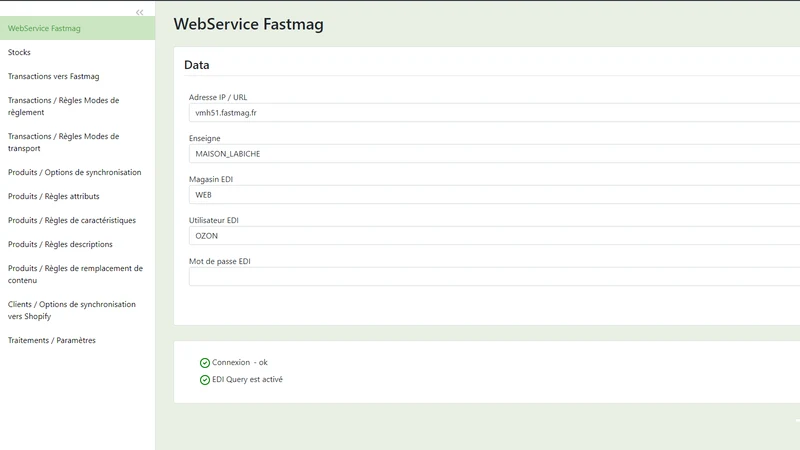
Task: Click the Connexion ok check icon
Action: tap(205, 363)
